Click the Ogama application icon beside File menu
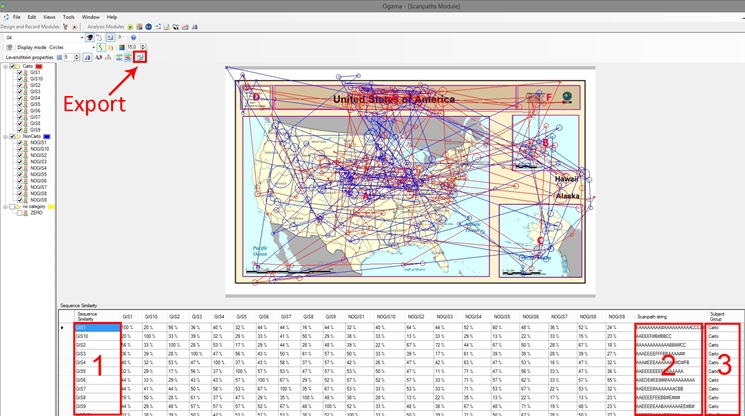 (x=5, y=17)
